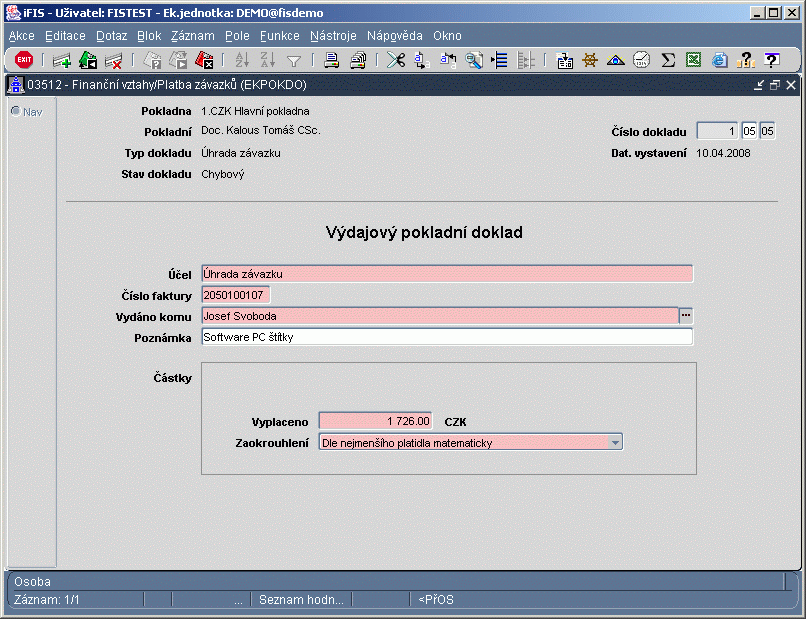
Task: Open the Editace menu
Action: click(65, 36)
